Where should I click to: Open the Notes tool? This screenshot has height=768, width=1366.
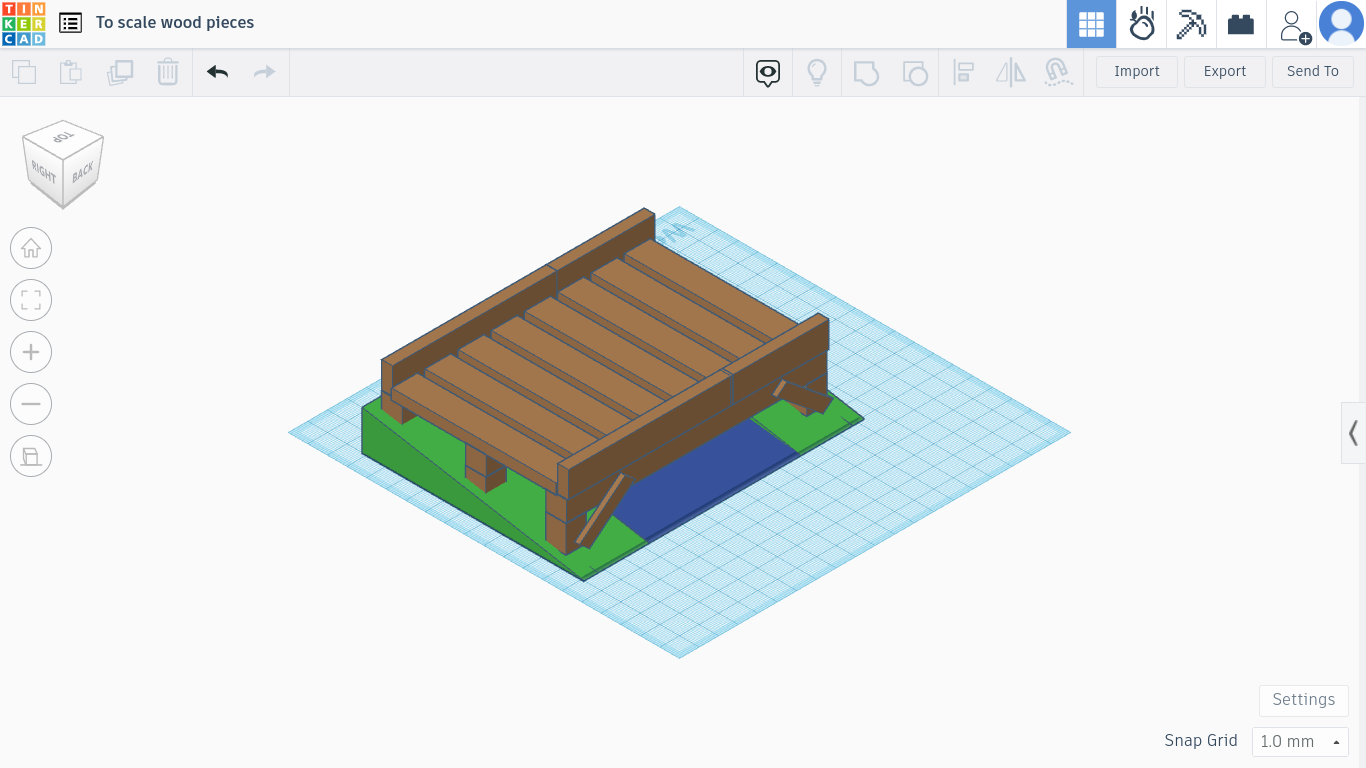click(x=767, y=72)
